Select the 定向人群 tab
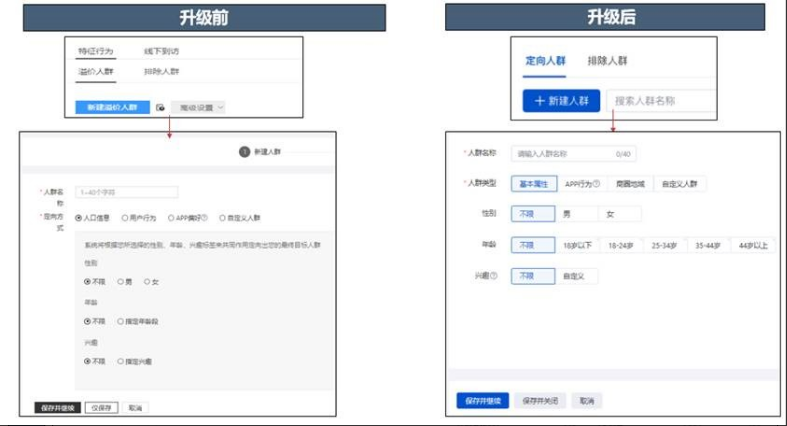The height and width of the screenshot is (426, 787). coord(545,61)
